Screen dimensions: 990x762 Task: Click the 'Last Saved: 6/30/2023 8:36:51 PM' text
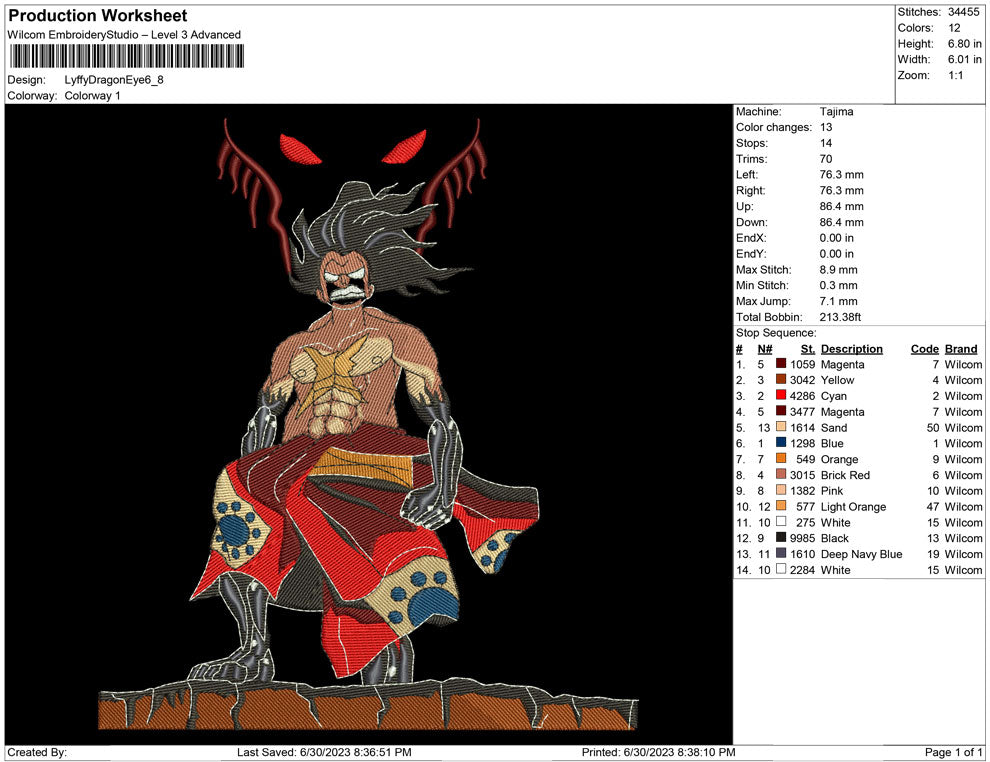coord(324,752)
